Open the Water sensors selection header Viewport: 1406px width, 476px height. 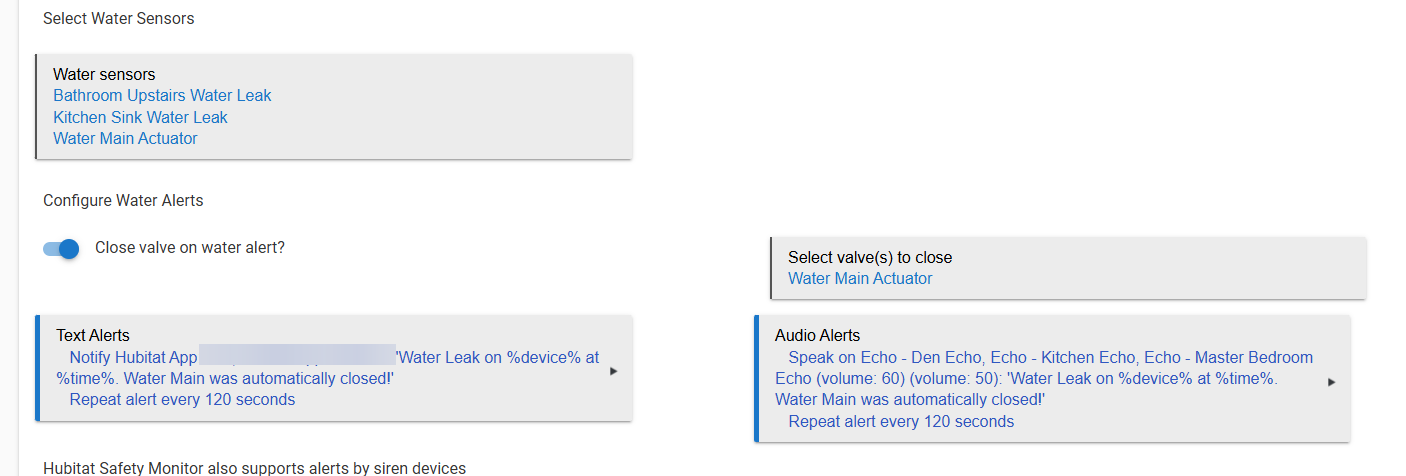click(104, 74)
